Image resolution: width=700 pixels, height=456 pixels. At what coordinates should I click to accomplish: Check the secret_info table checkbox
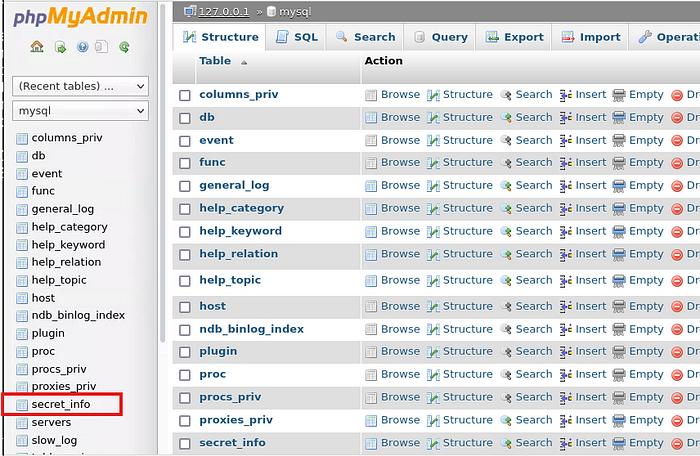[x=185, y=444]
